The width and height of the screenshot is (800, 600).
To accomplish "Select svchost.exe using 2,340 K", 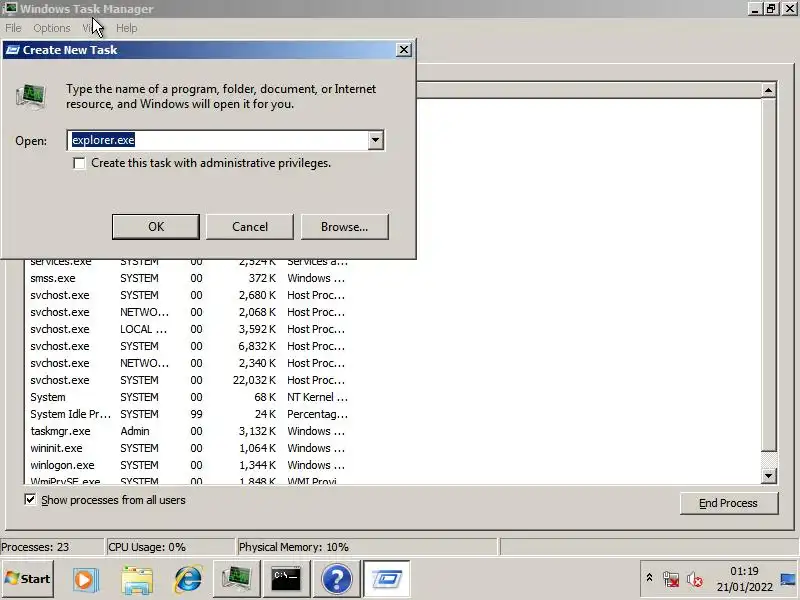I will pyautogui.click(x=189, y=363).
